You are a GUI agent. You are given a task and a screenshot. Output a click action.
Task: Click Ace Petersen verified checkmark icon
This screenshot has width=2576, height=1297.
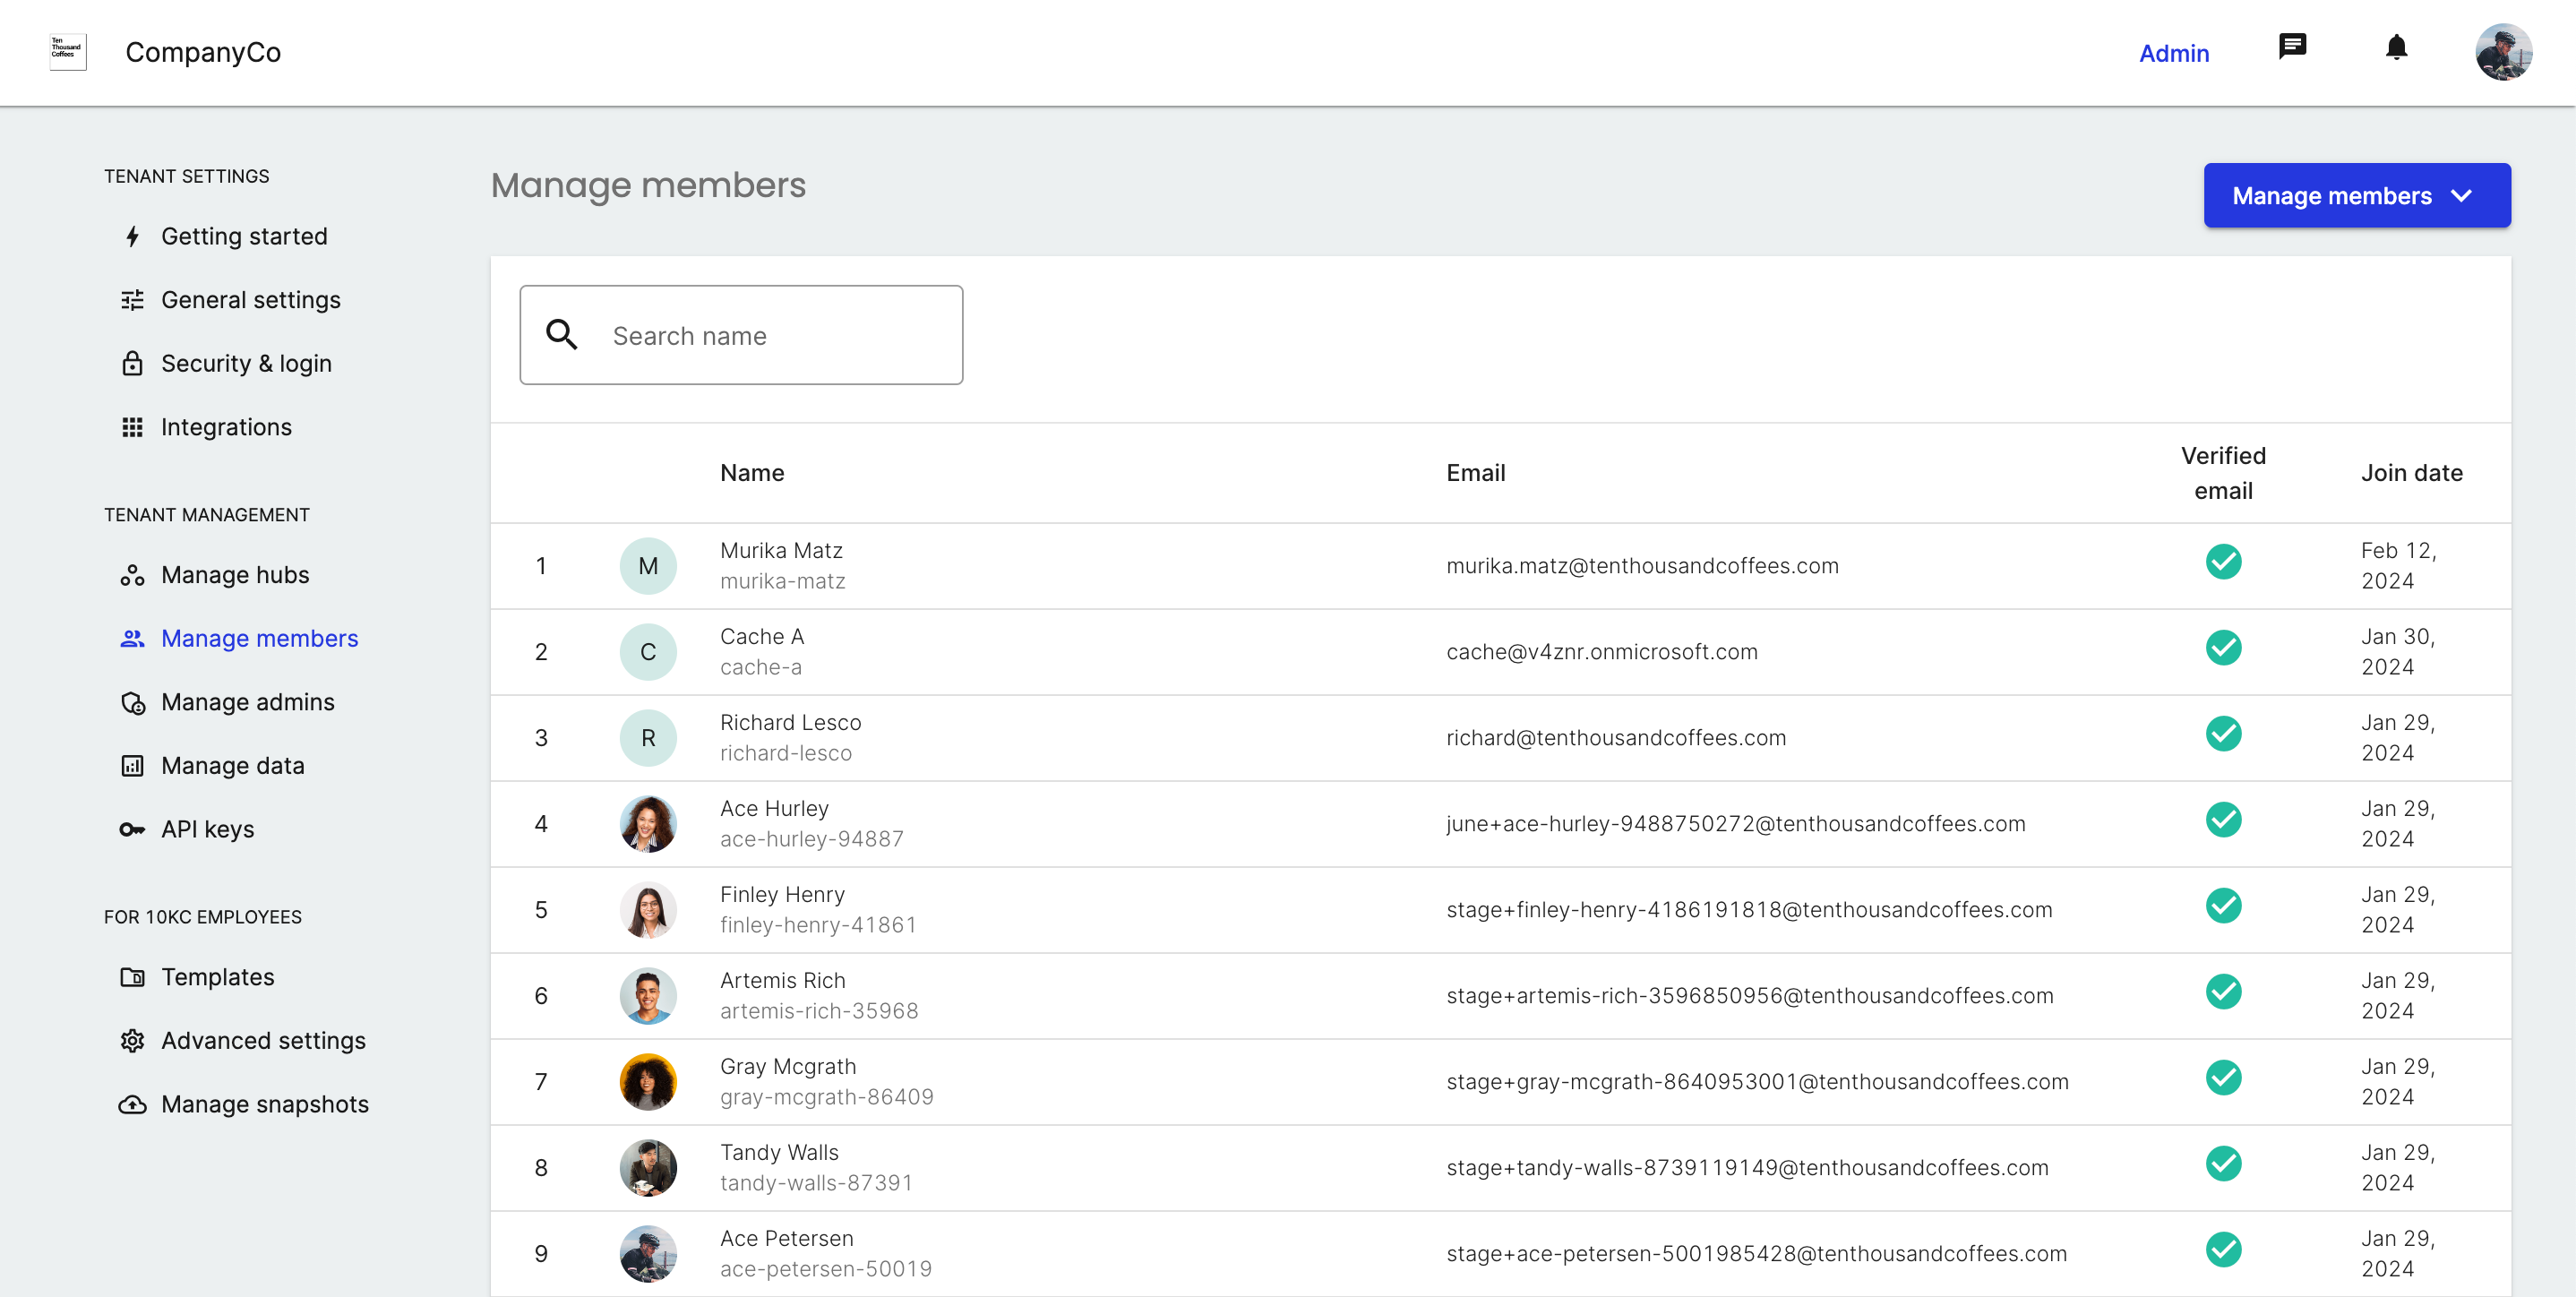[2223, 1250]
